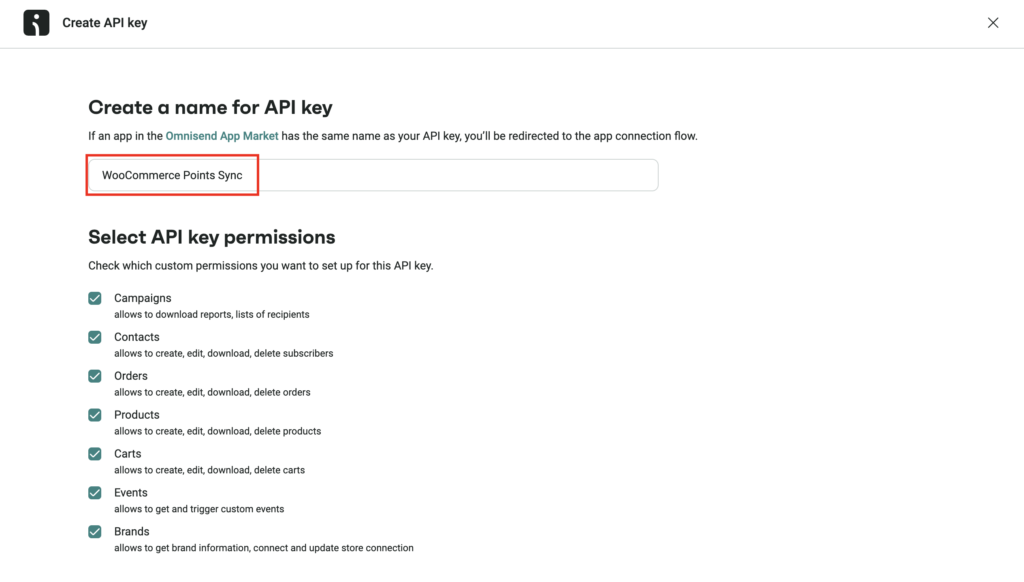Disable the Orders permission checkbox
1024x582 pixels.
click(95, 376)
